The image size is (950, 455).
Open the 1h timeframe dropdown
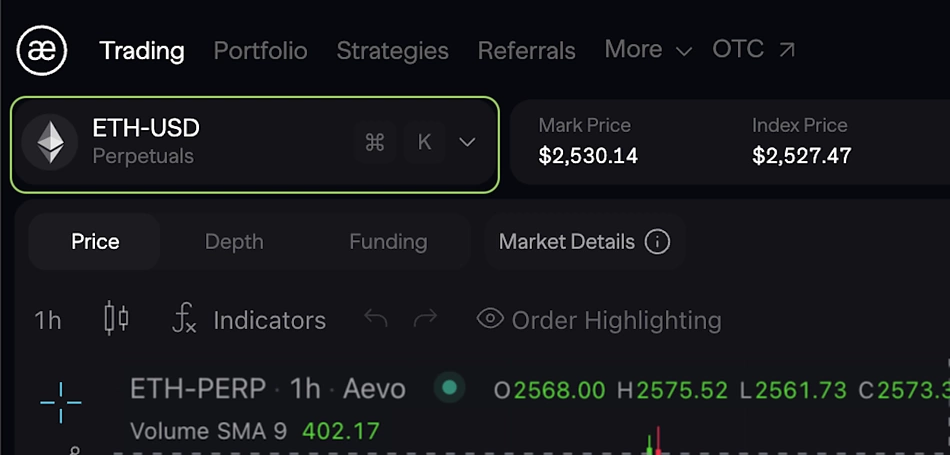click(47, 320)
